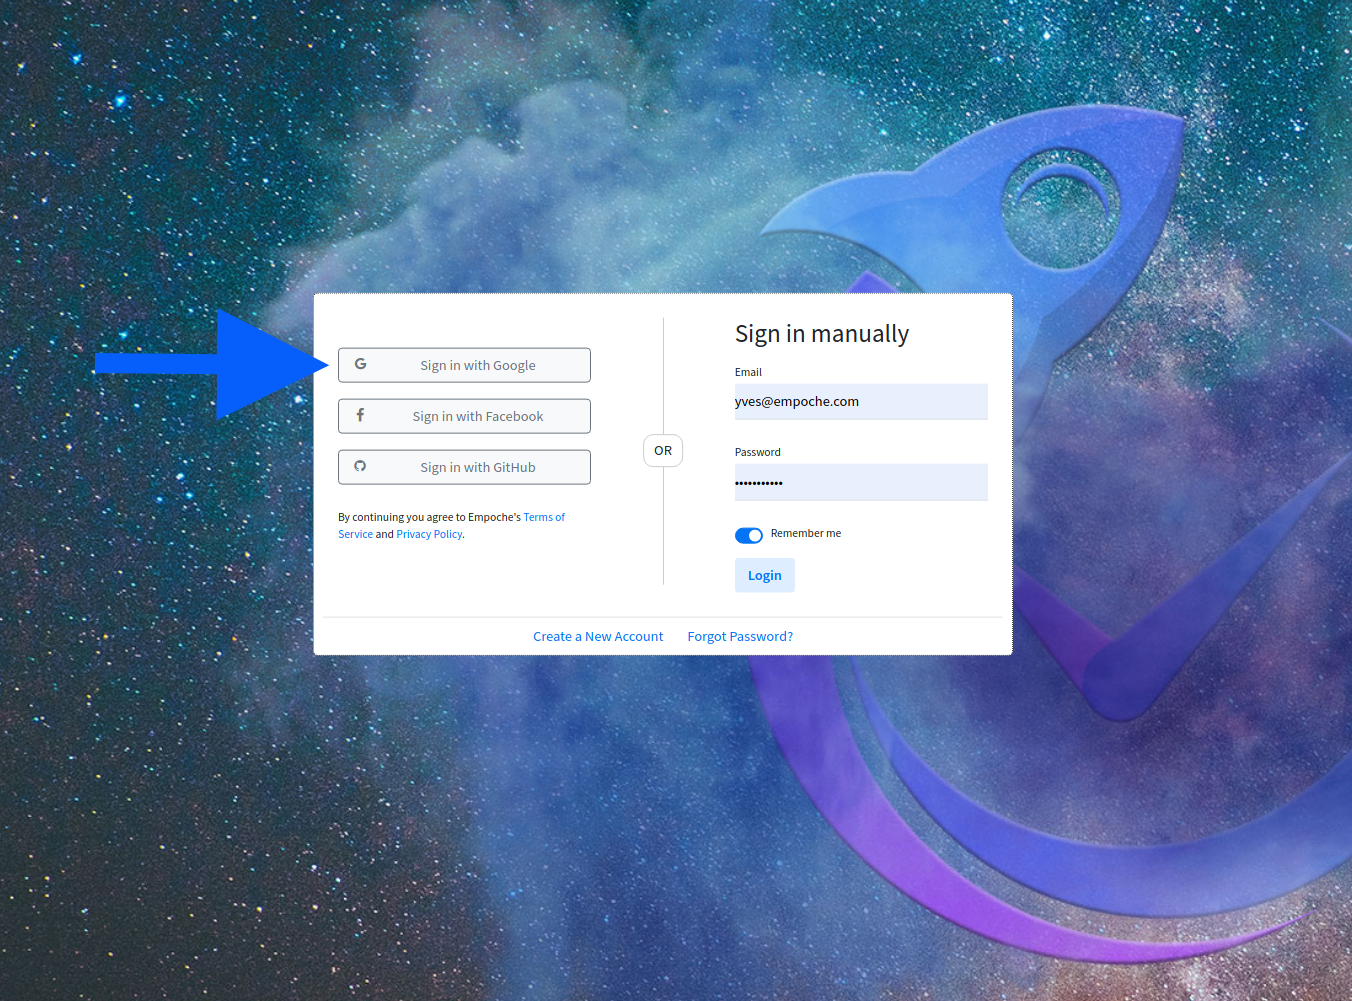Click the Facebook logo icon

(x=360, y=415)
